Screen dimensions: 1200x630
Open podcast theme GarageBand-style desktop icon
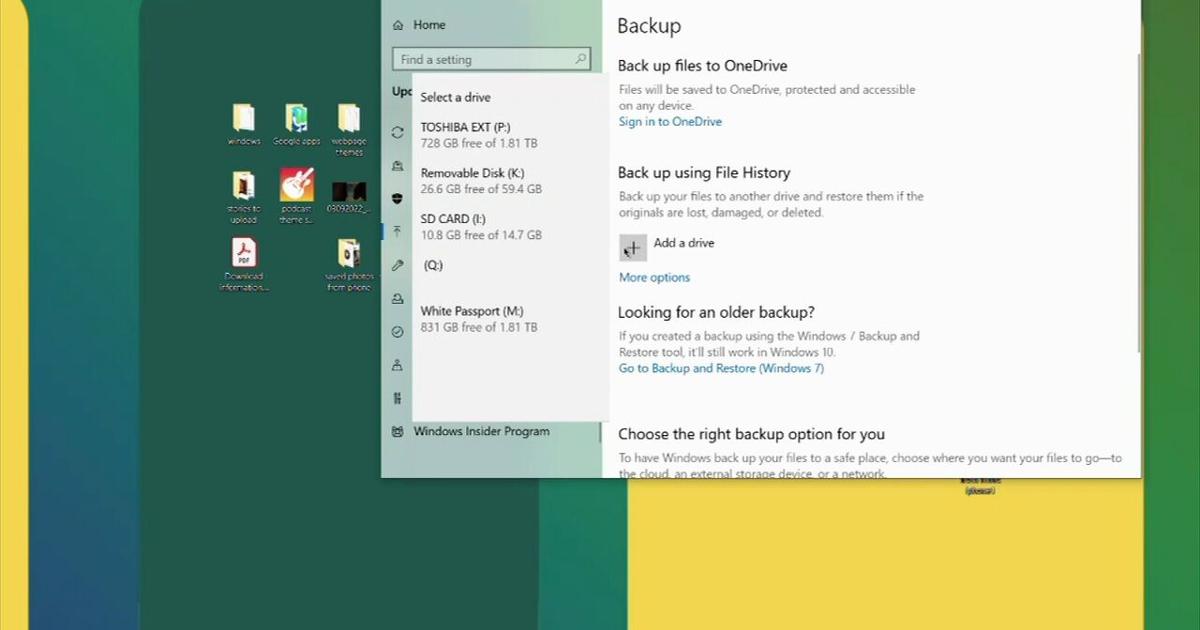click(297, 196)
